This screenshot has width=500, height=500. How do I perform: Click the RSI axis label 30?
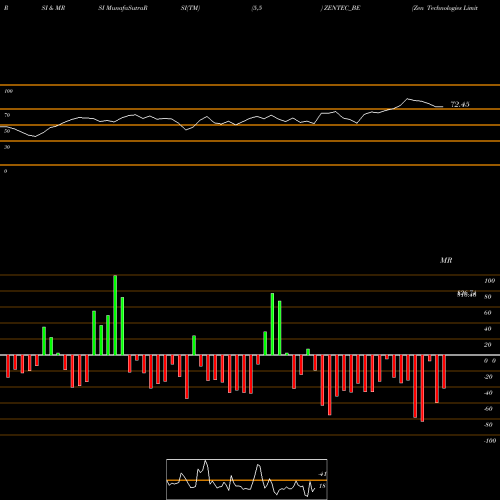7,147
